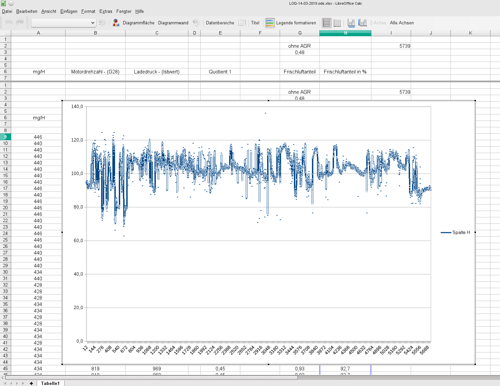
Task: Click the 60,0 y-axis label in chart
Action: click(x=78, y=240)
